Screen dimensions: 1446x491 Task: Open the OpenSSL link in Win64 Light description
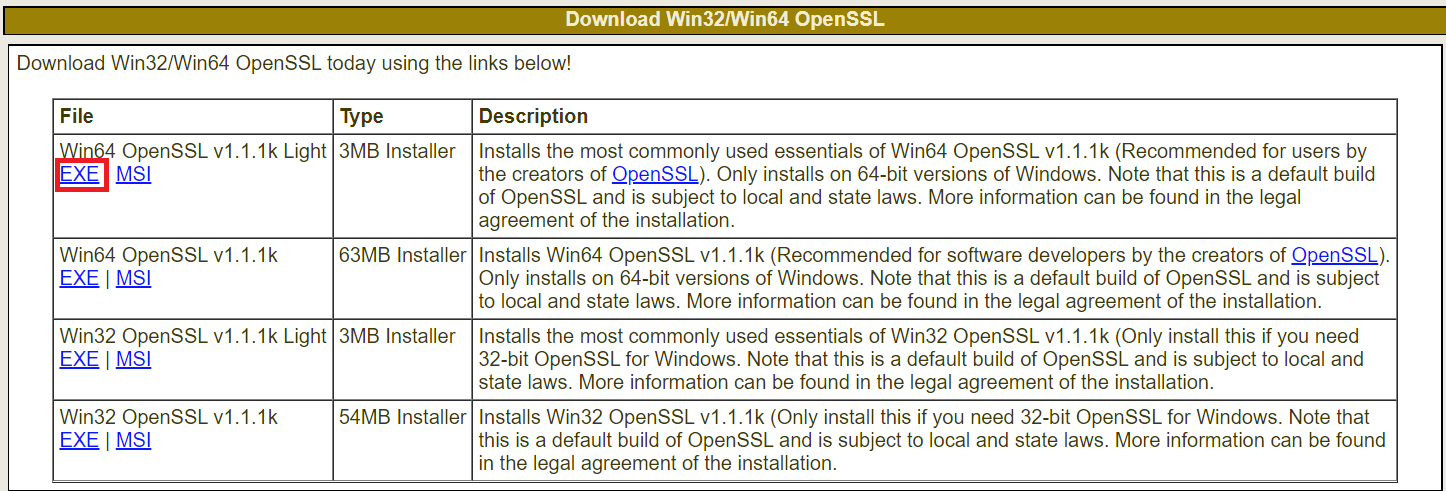coord(655,174)
